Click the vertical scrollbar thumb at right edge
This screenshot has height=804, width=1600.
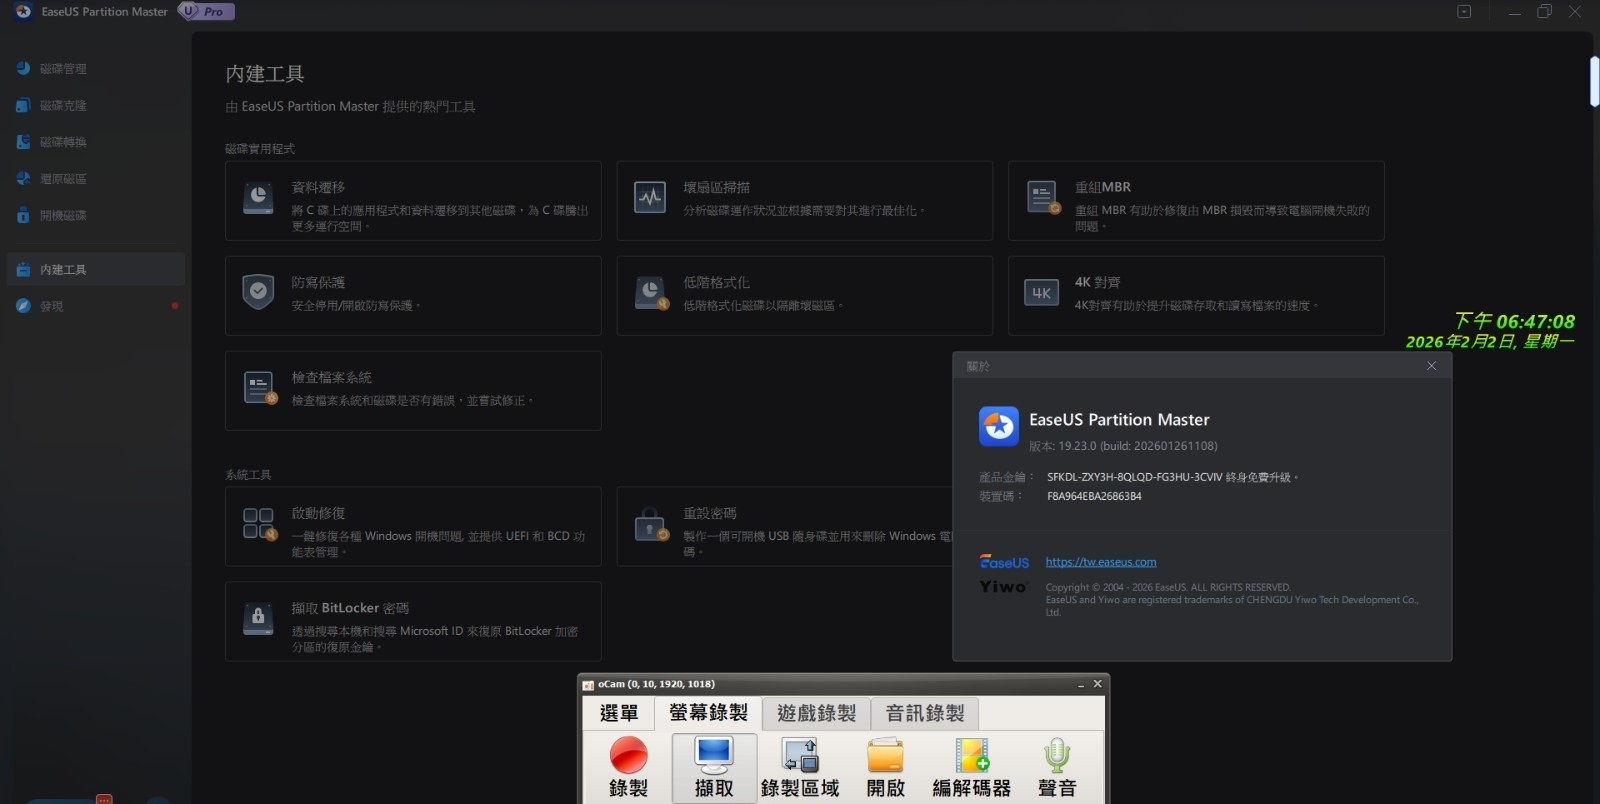pyautogui.click(x=1594, y=80)
